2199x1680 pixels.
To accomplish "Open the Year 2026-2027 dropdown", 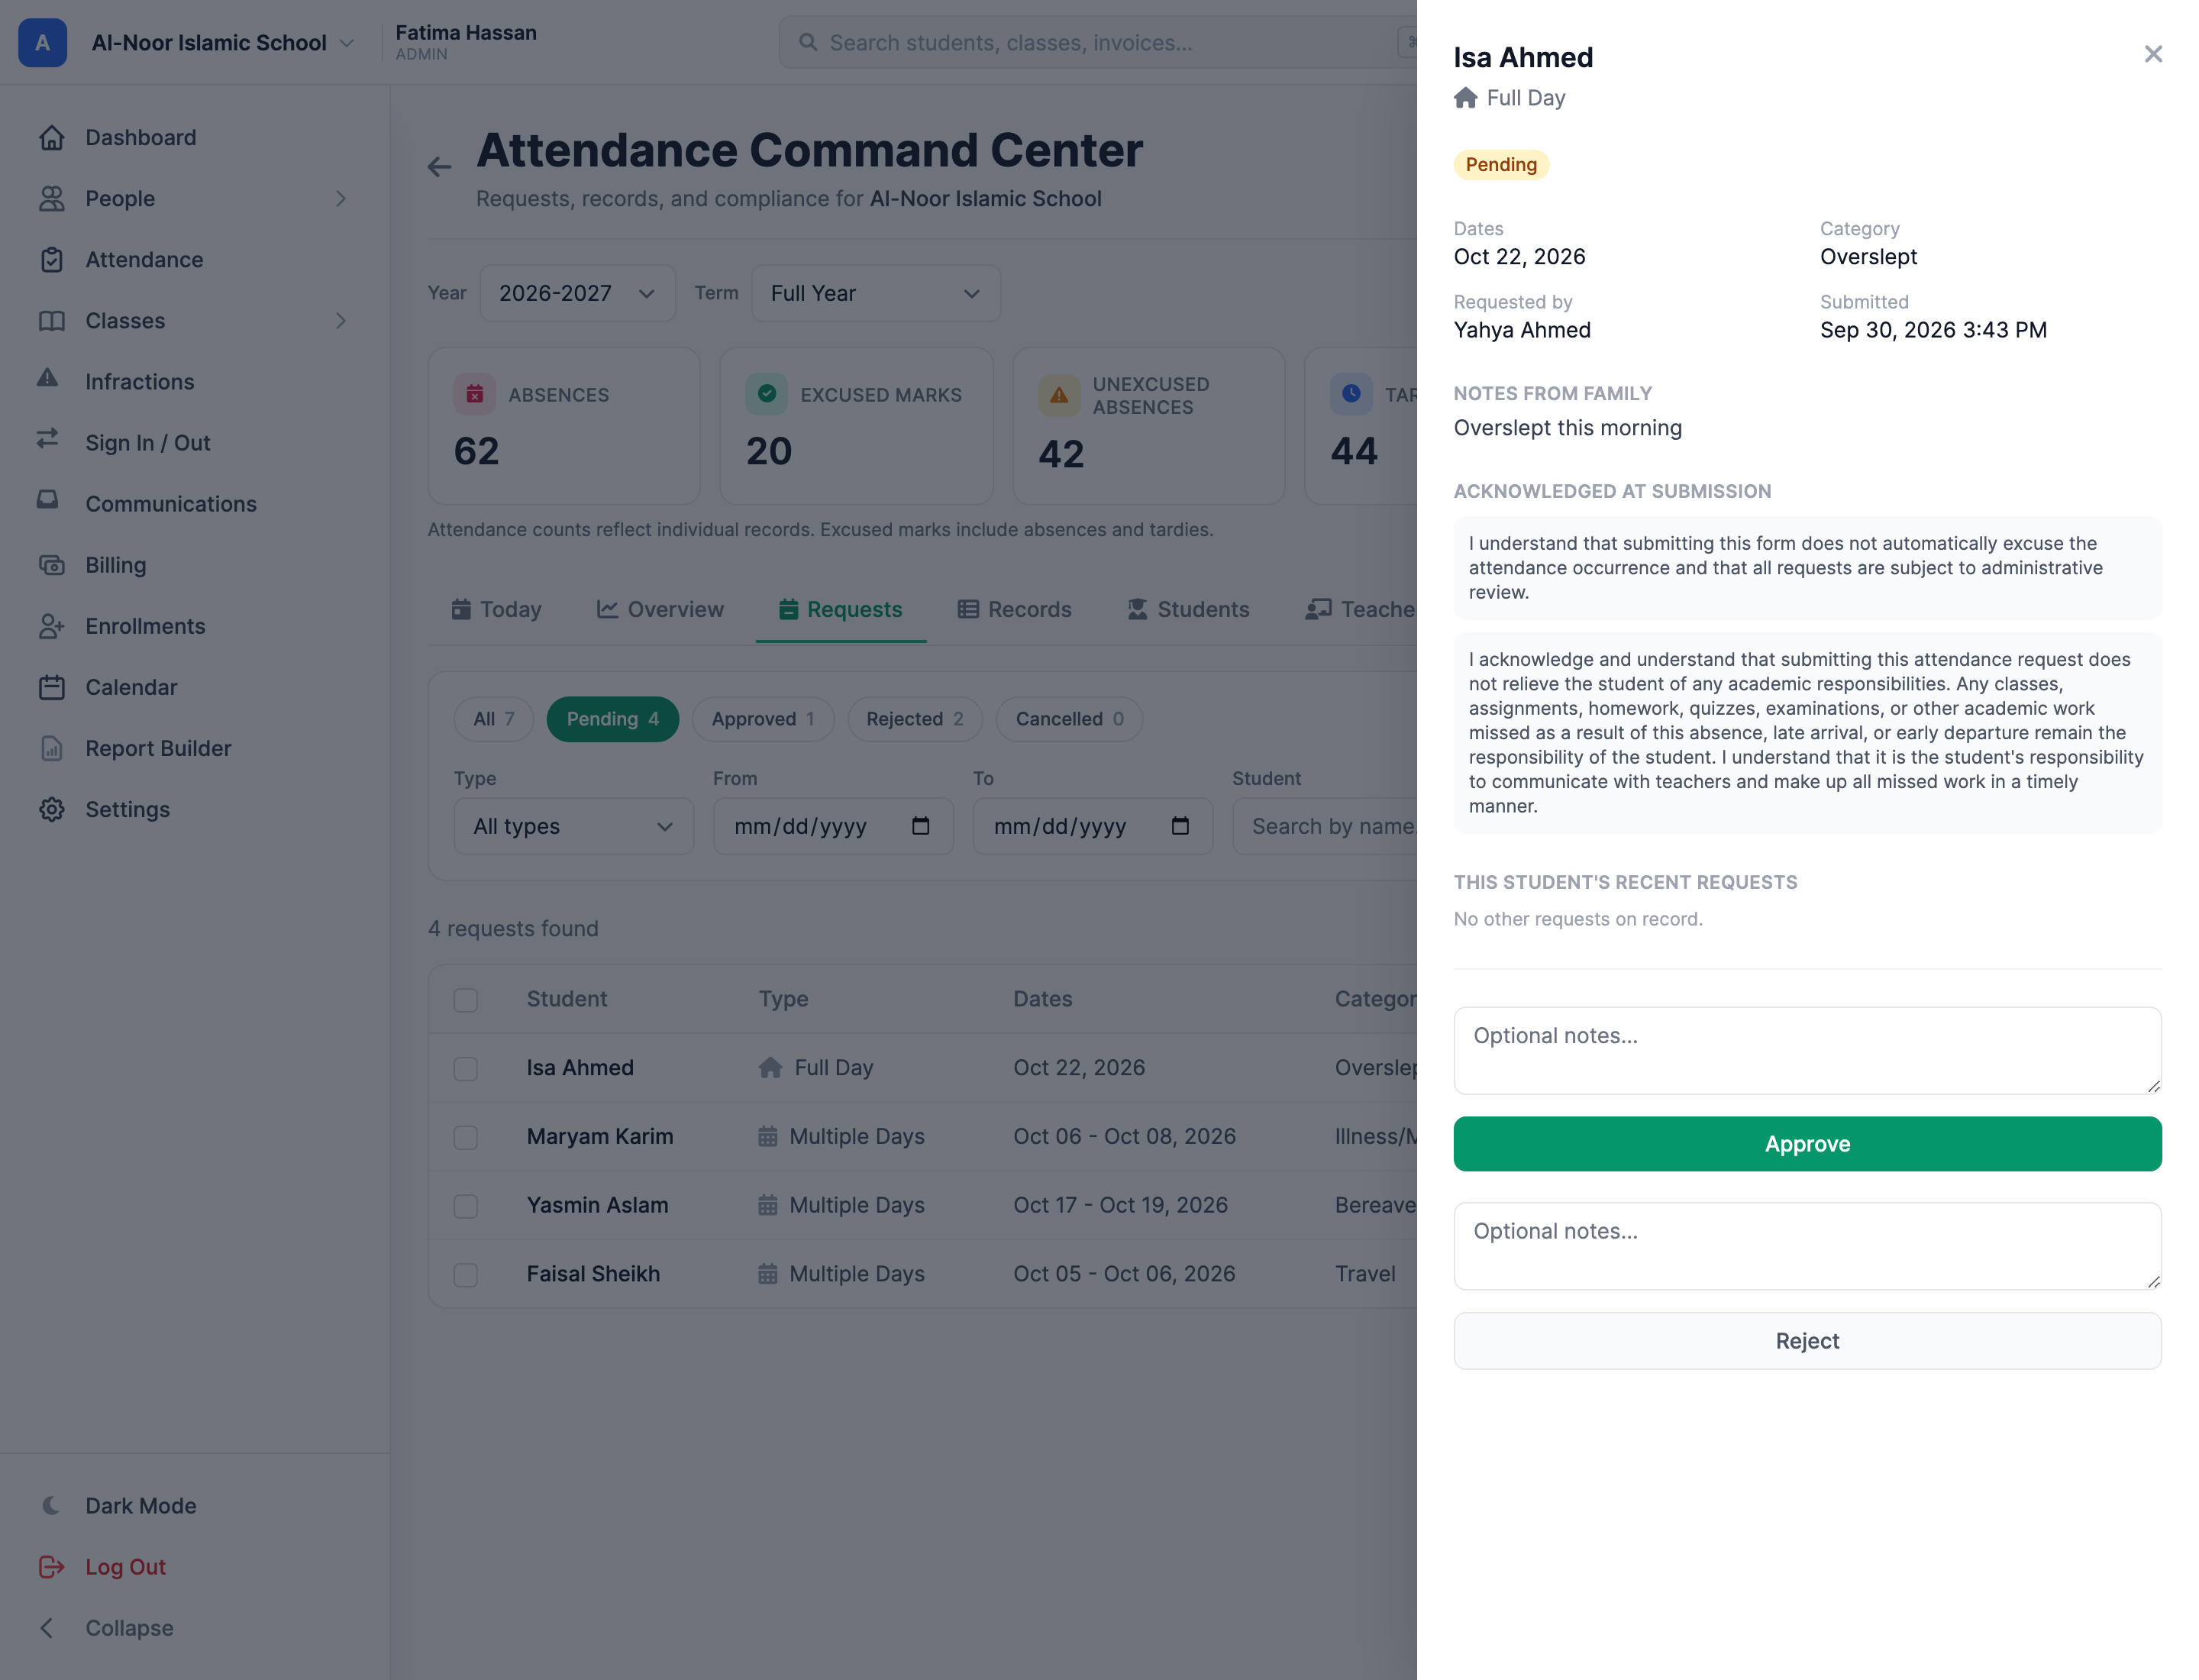I will (577, 293).
